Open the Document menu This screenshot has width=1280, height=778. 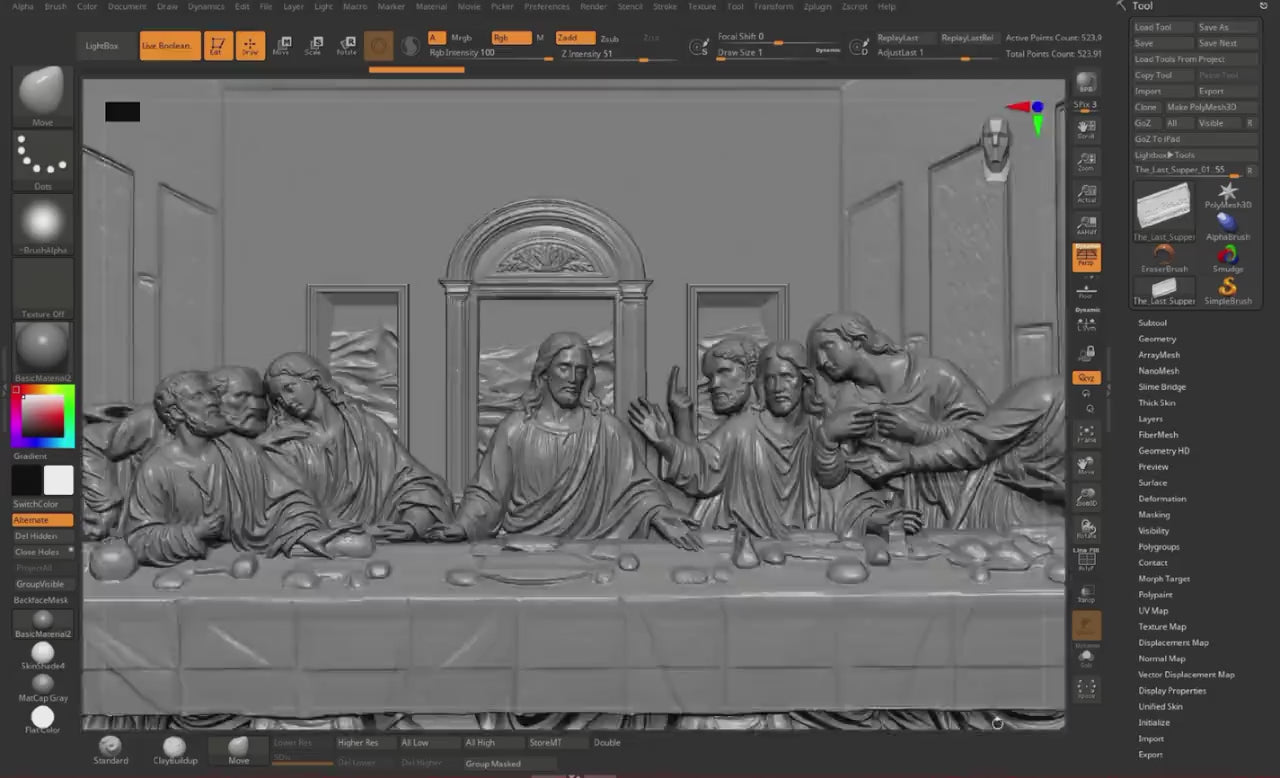tap(127, 6)
